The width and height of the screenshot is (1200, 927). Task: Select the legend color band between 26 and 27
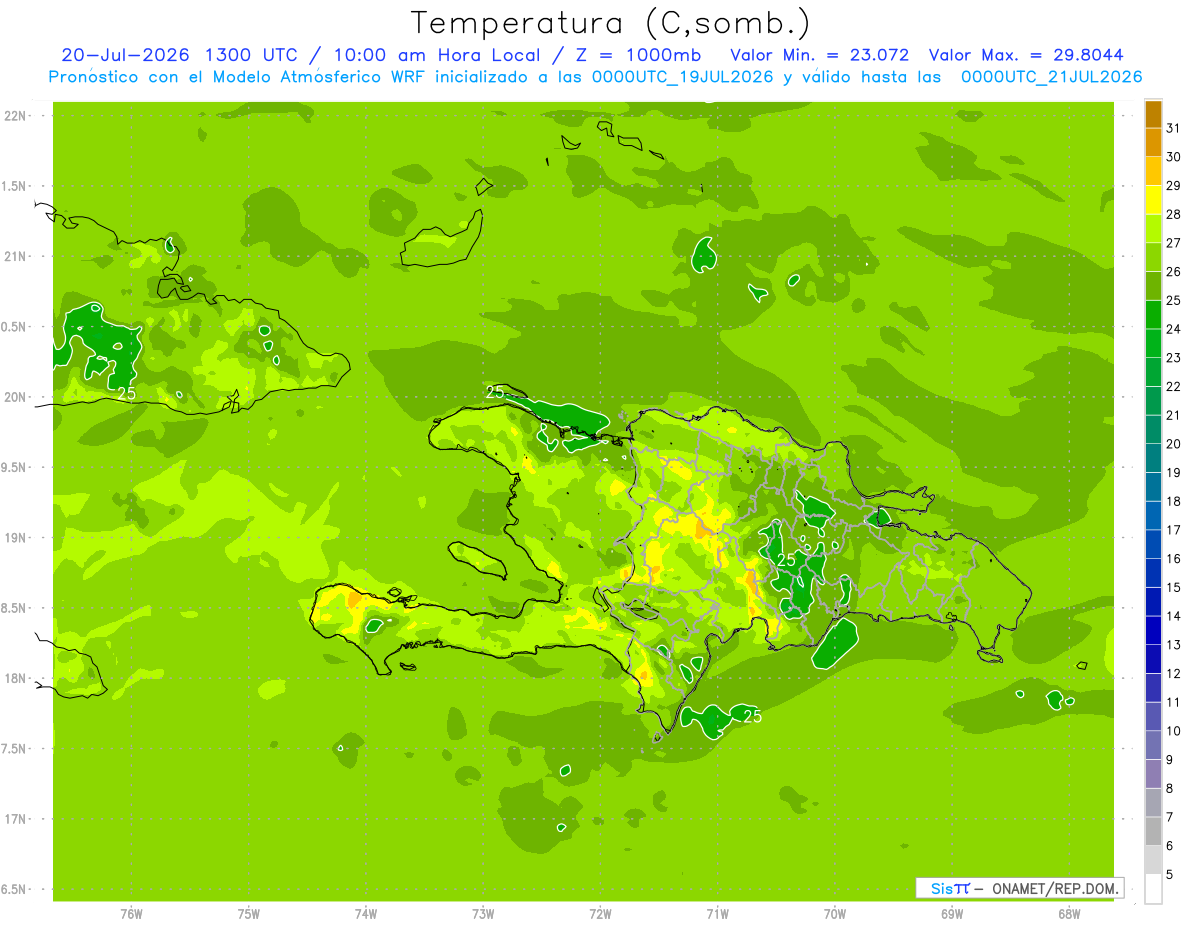click(1153, 257)
